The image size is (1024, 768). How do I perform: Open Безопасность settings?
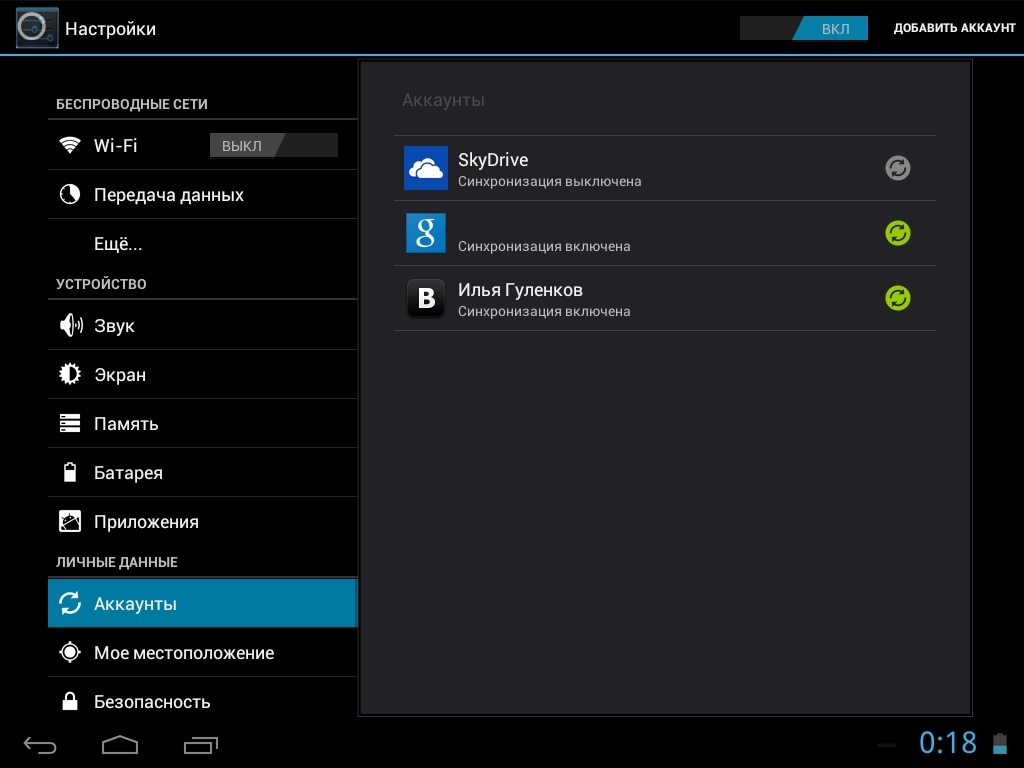(202, 701)
